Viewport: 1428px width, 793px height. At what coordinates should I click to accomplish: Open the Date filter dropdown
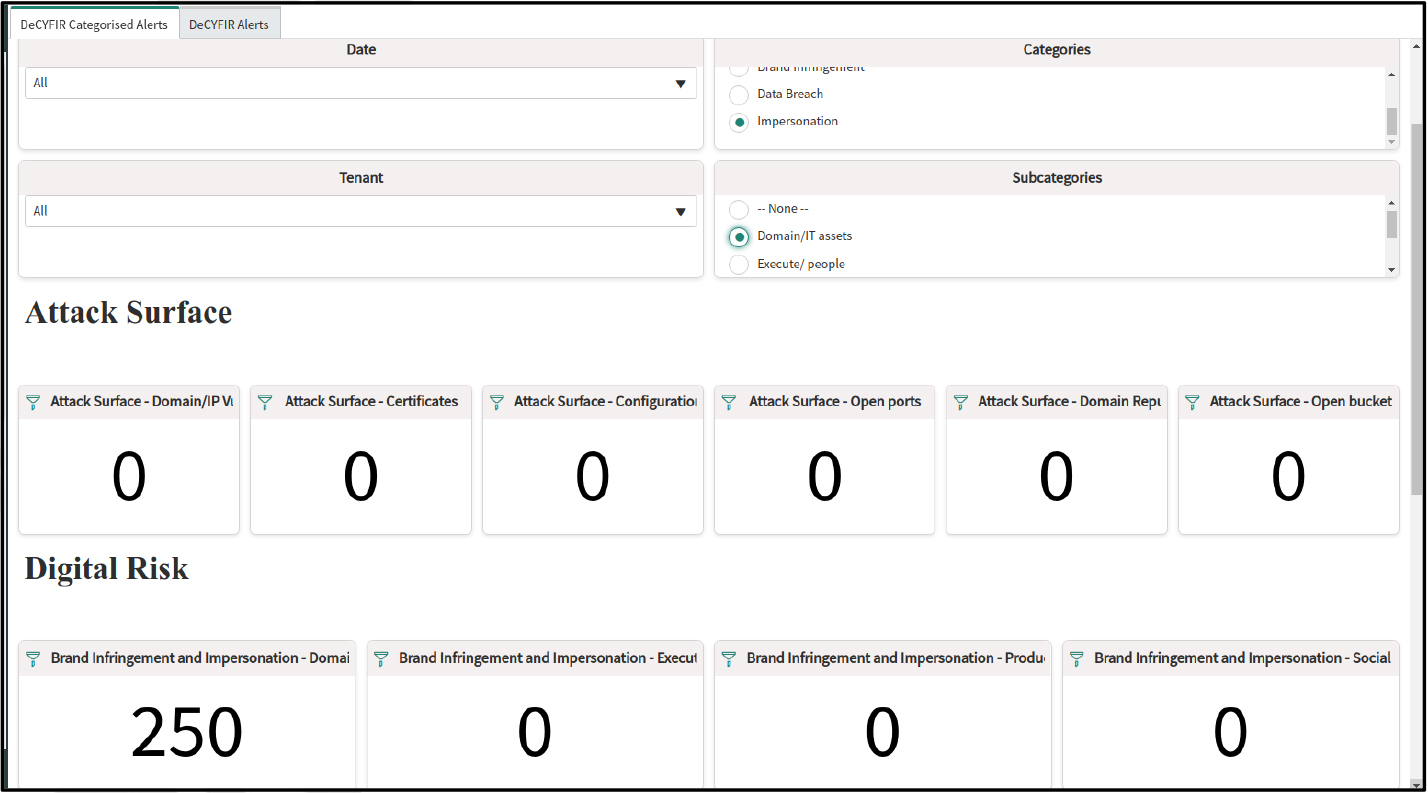tap(361, 83)
